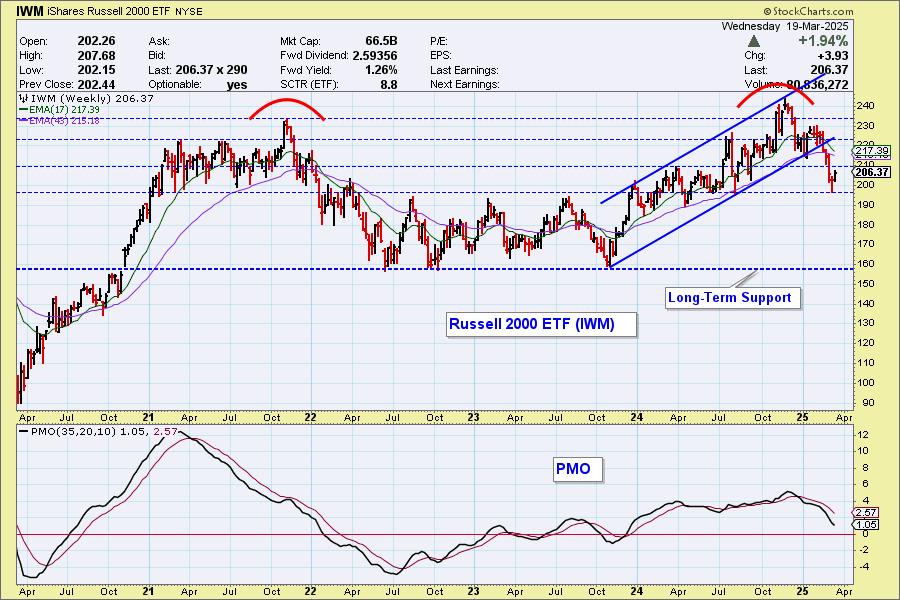This screenshot has width=900, height=600.
Task: Click the Long-Term Support callout label
Action: click(732, 297)
